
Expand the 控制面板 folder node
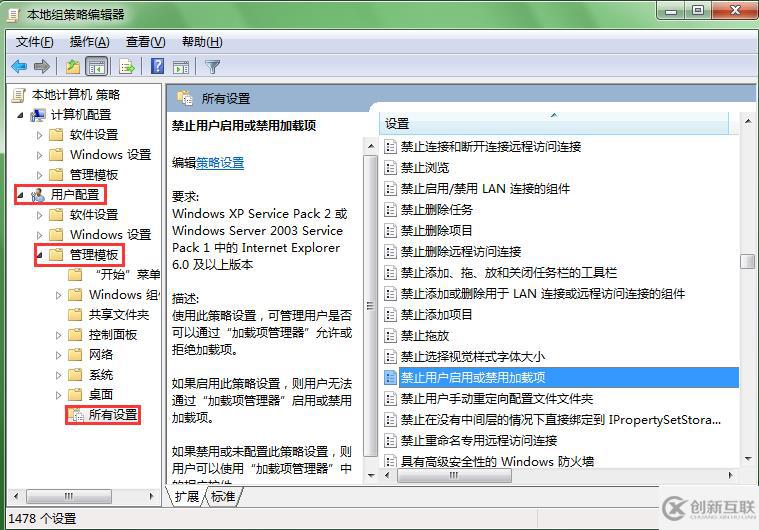pyautogui.click(x=59, y=335)
